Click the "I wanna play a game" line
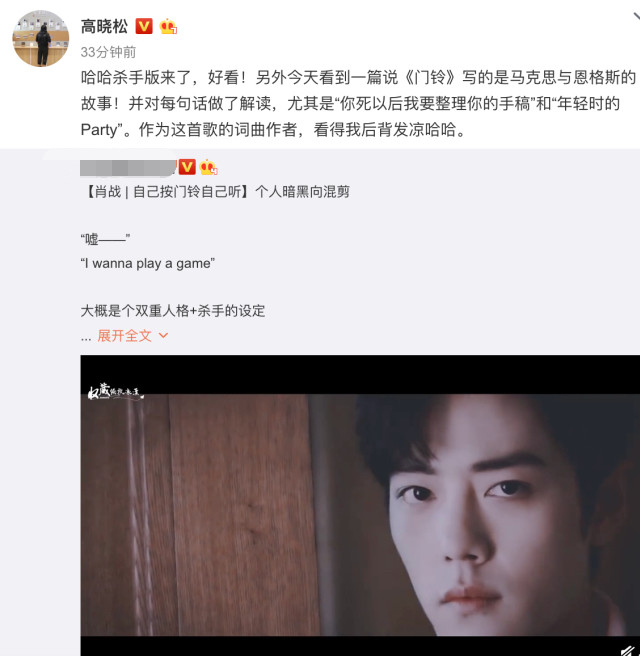The image size is (640, 656). [x=148, y=264]
